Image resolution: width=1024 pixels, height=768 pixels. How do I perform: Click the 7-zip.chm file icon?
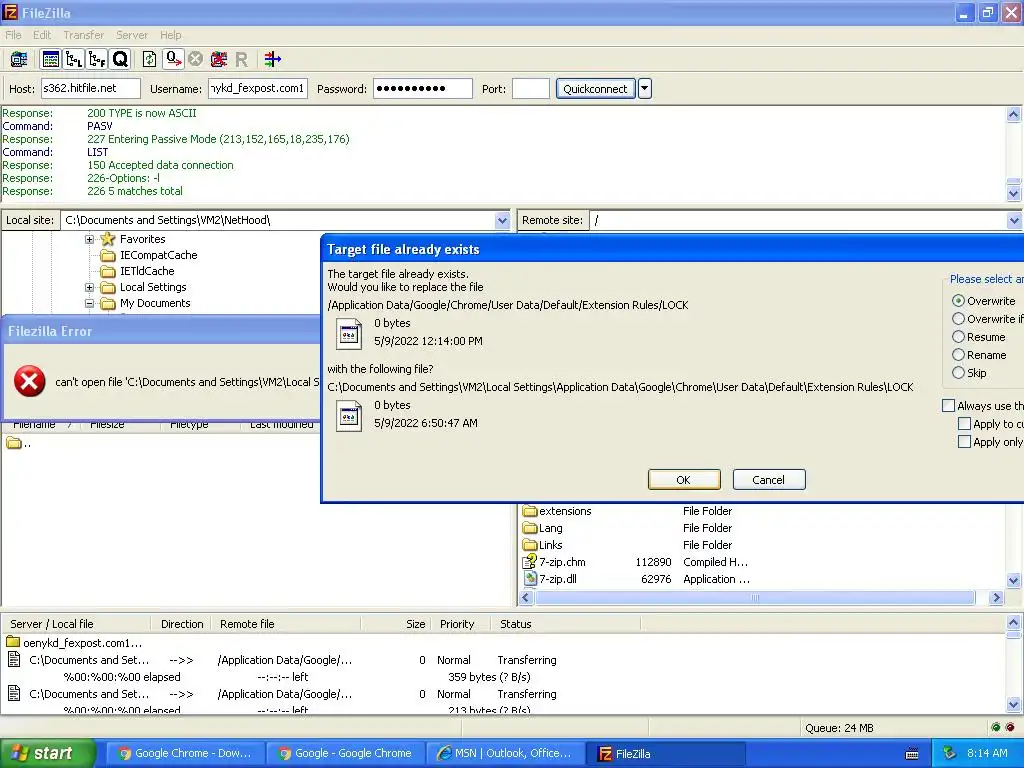coord(530,562)
